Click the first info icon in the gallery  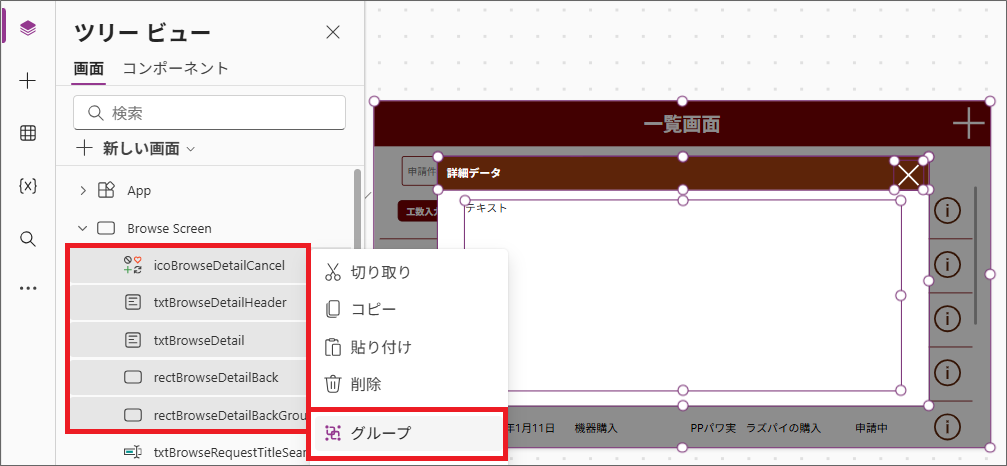click(x=946, y=210)
